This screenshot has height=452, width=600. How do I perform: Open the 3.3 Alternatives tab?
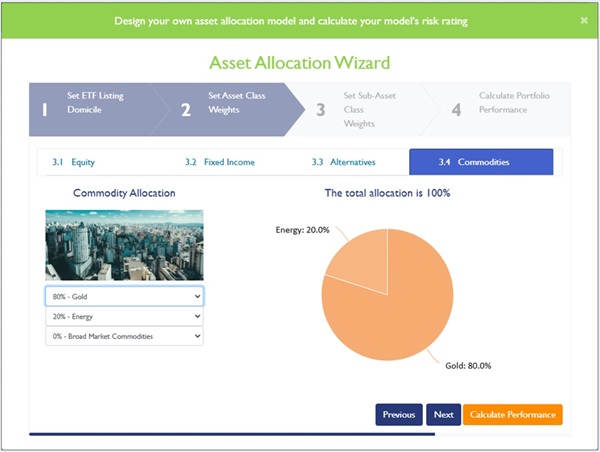pos(344,162)
